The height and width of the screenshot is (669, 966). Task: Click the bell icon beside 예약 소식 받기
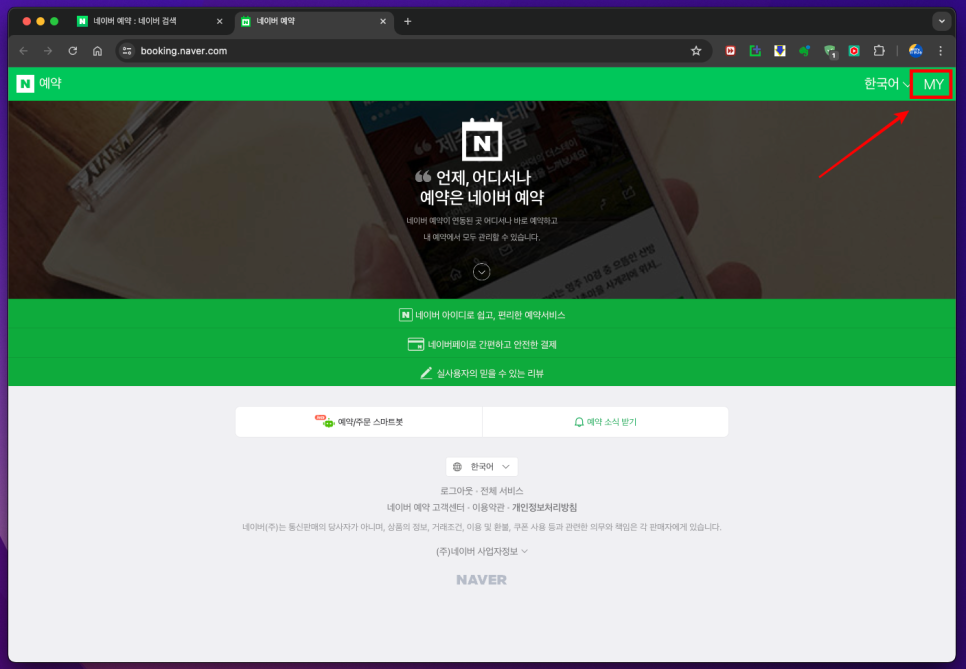tap(578, 422)
